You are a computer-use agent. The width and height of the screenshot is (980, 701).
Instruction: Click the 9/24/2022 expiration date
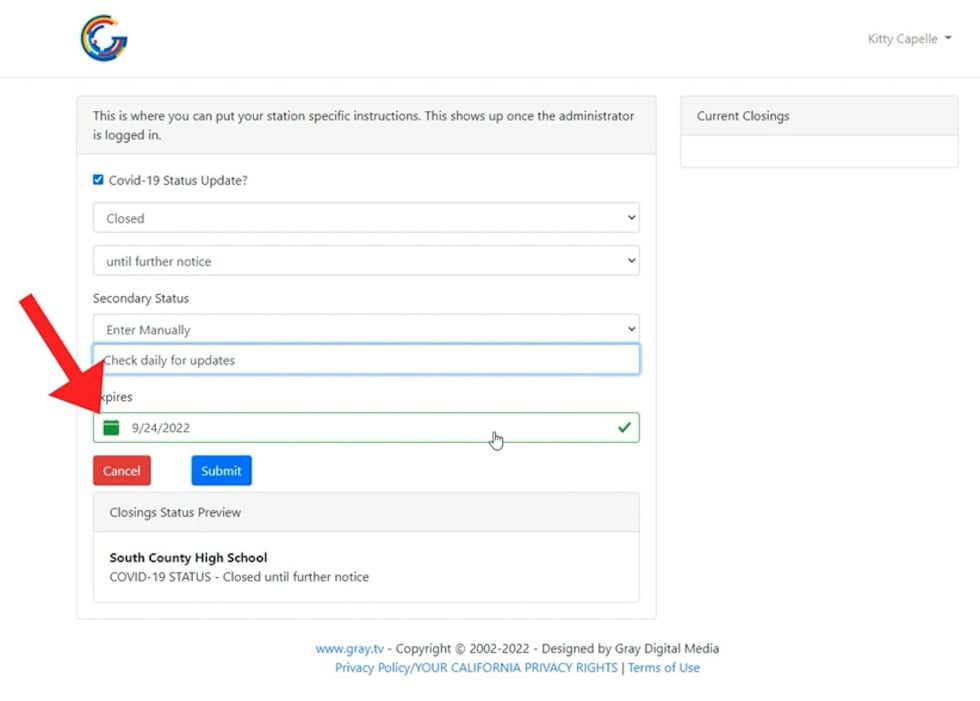point(161,428)
